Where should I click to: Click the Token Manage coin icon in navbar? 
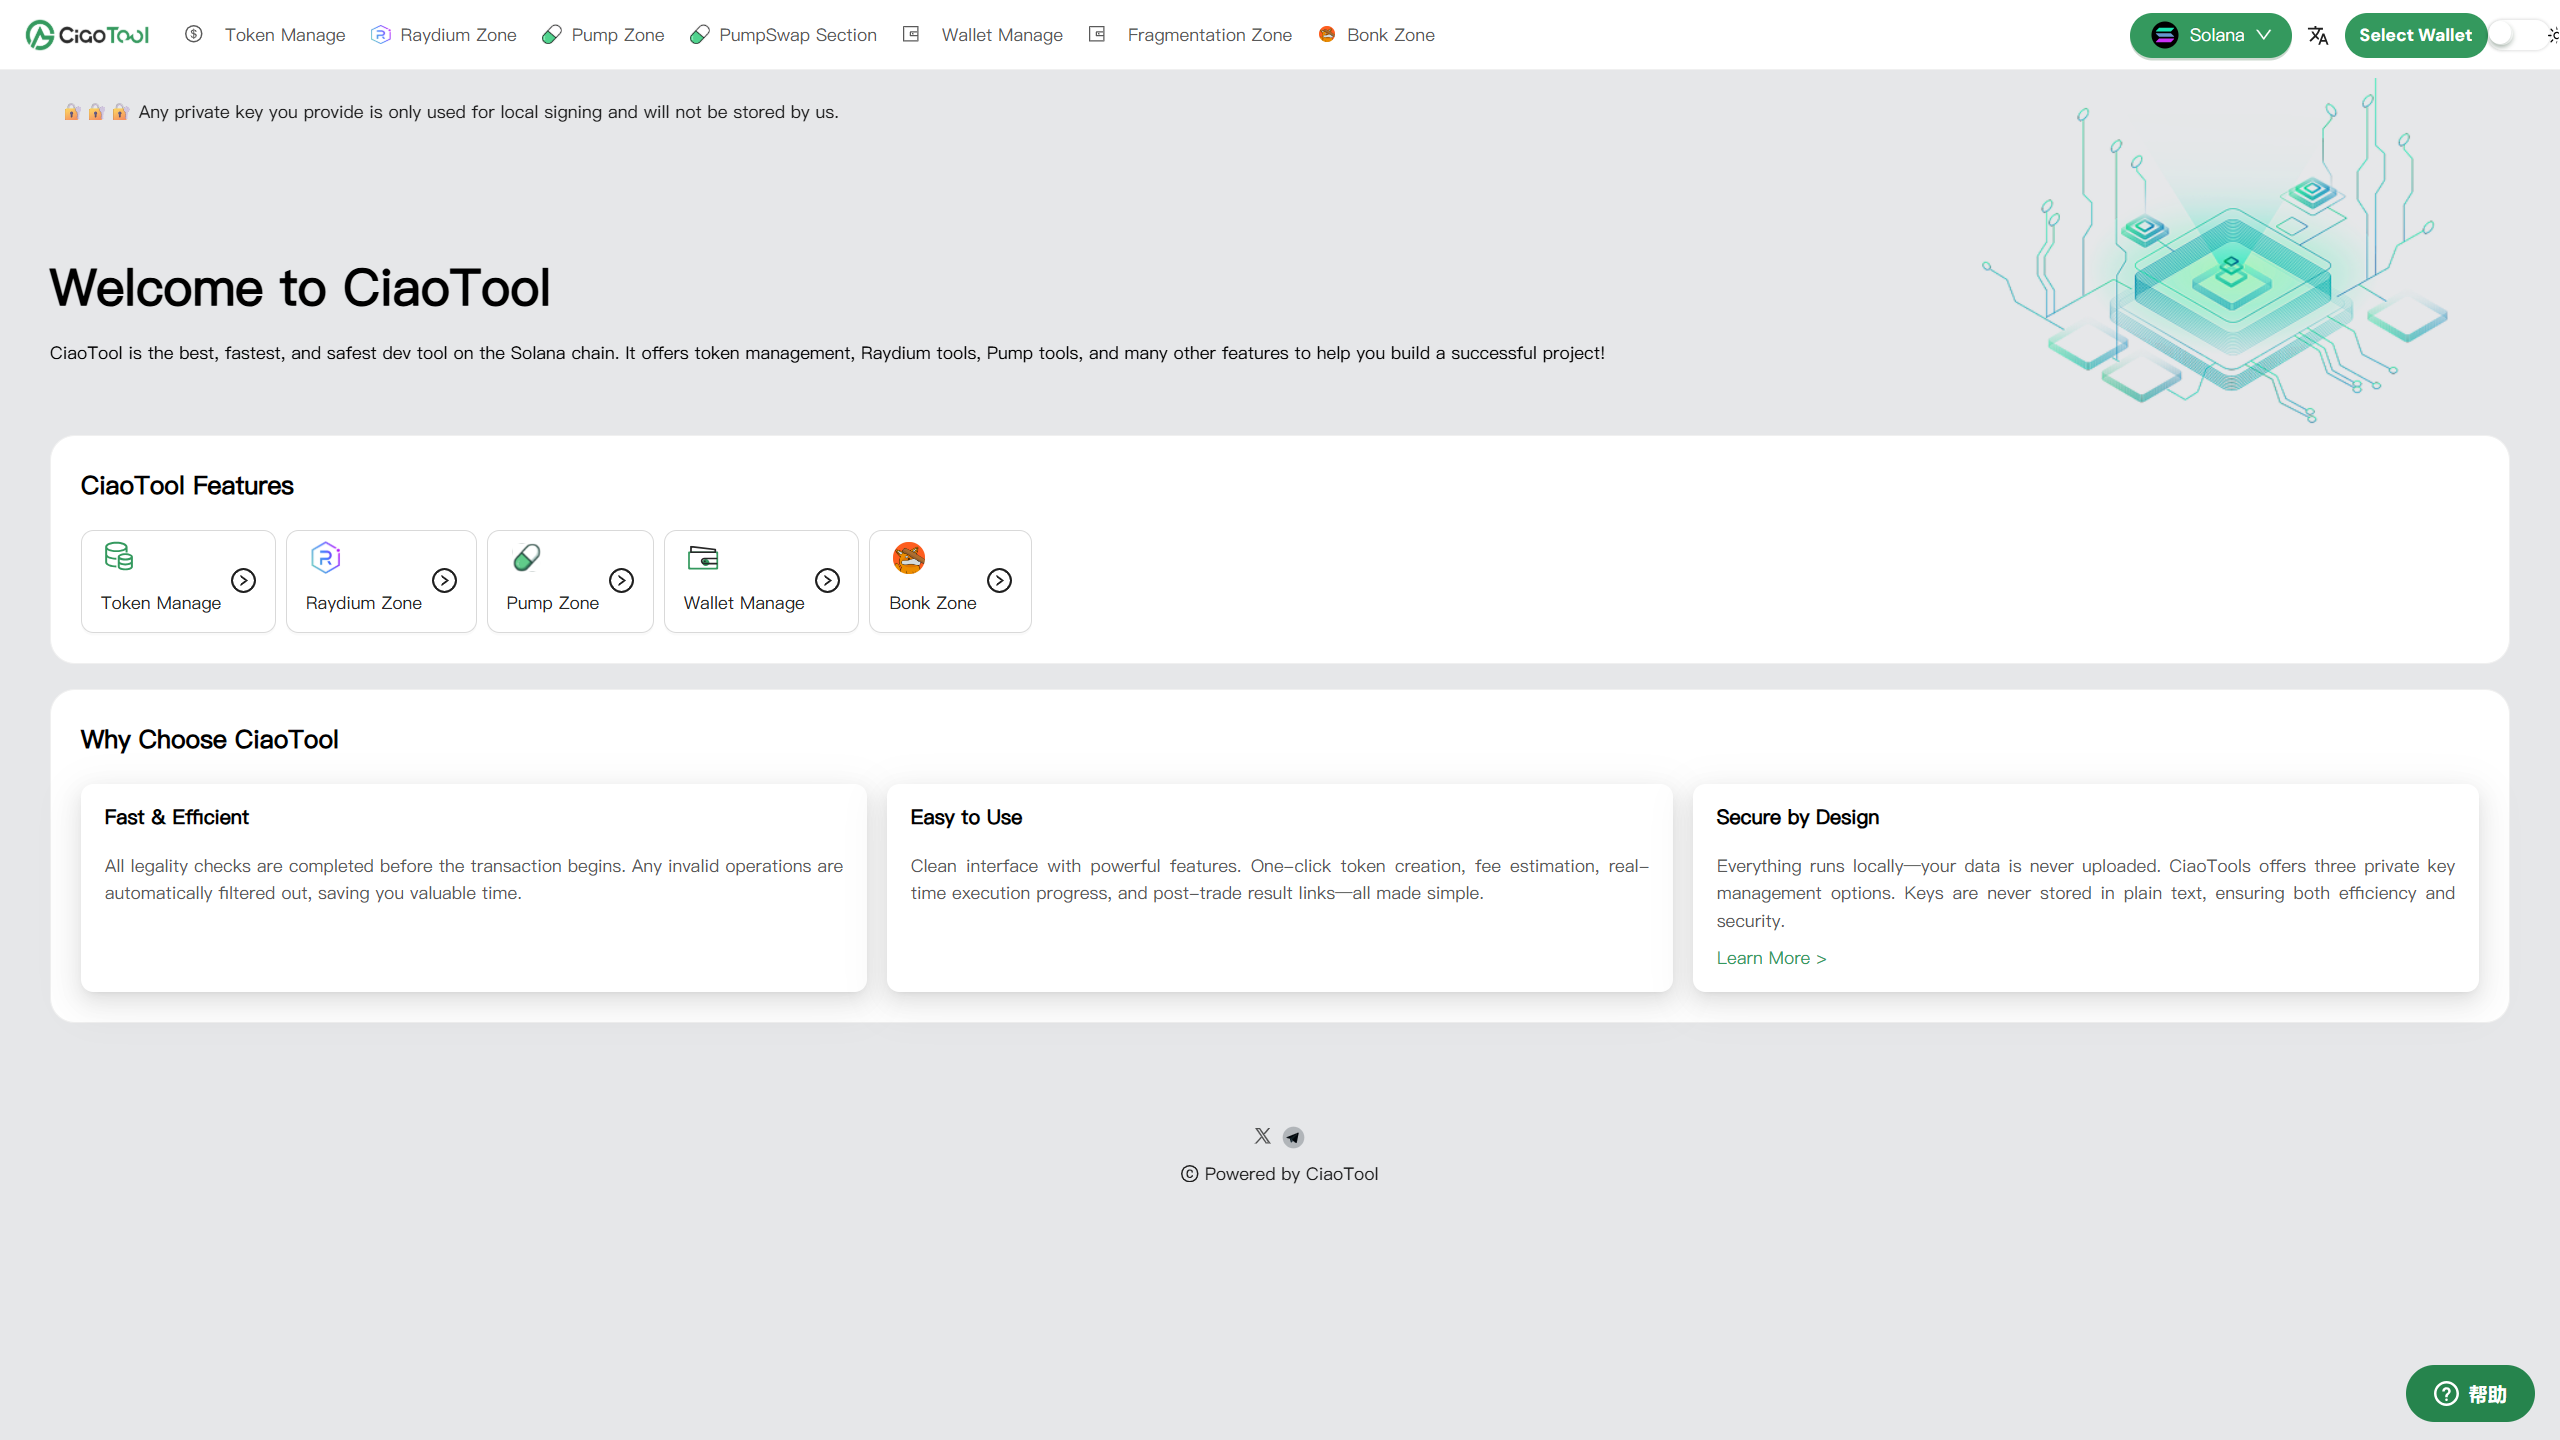click(x=194, y=34)
